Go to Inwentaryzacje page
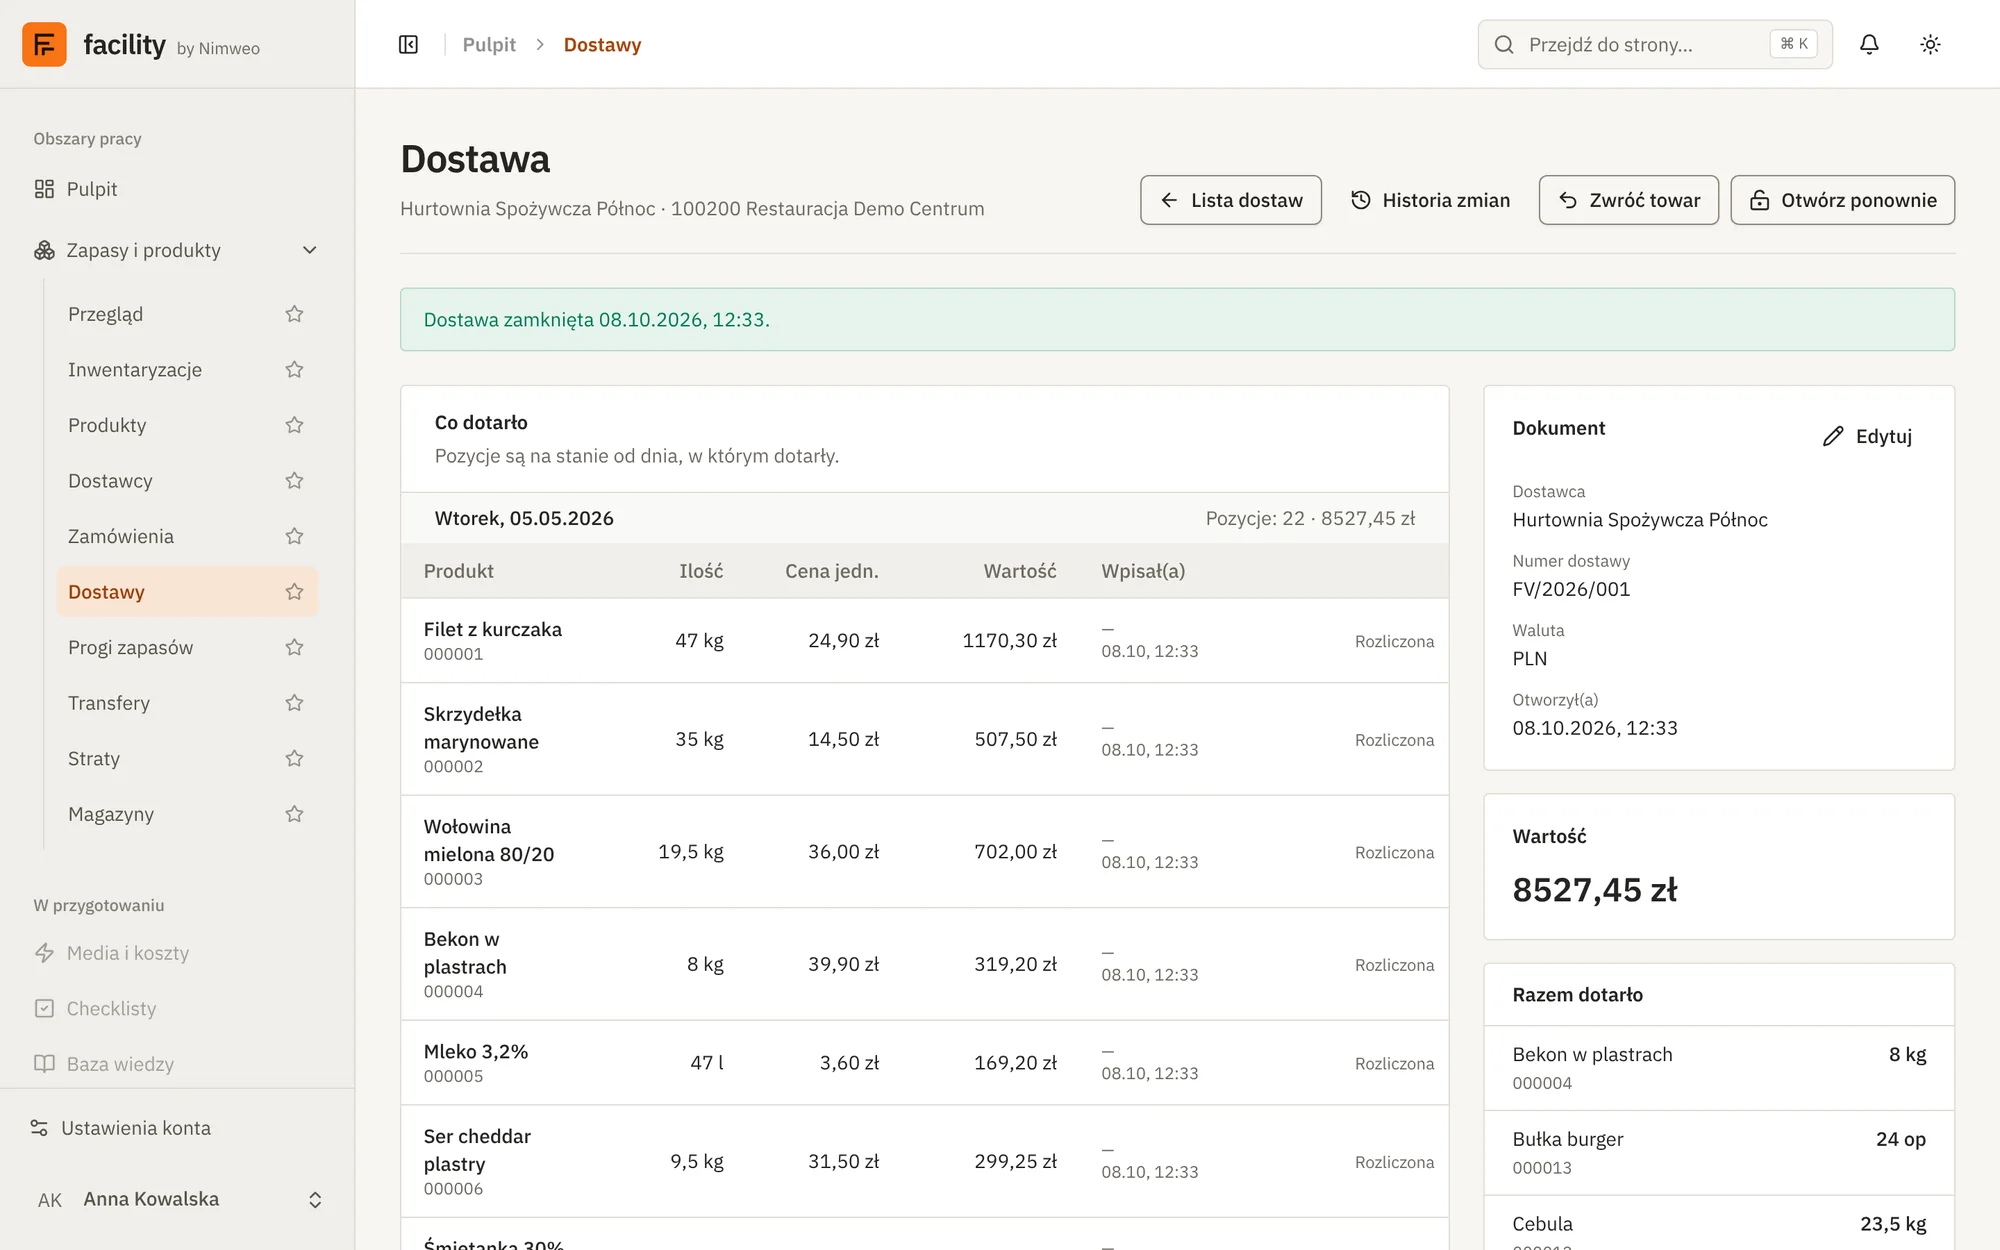Image resolution: width=2000 pixels, height=1250 pixels. click(135, 370)
